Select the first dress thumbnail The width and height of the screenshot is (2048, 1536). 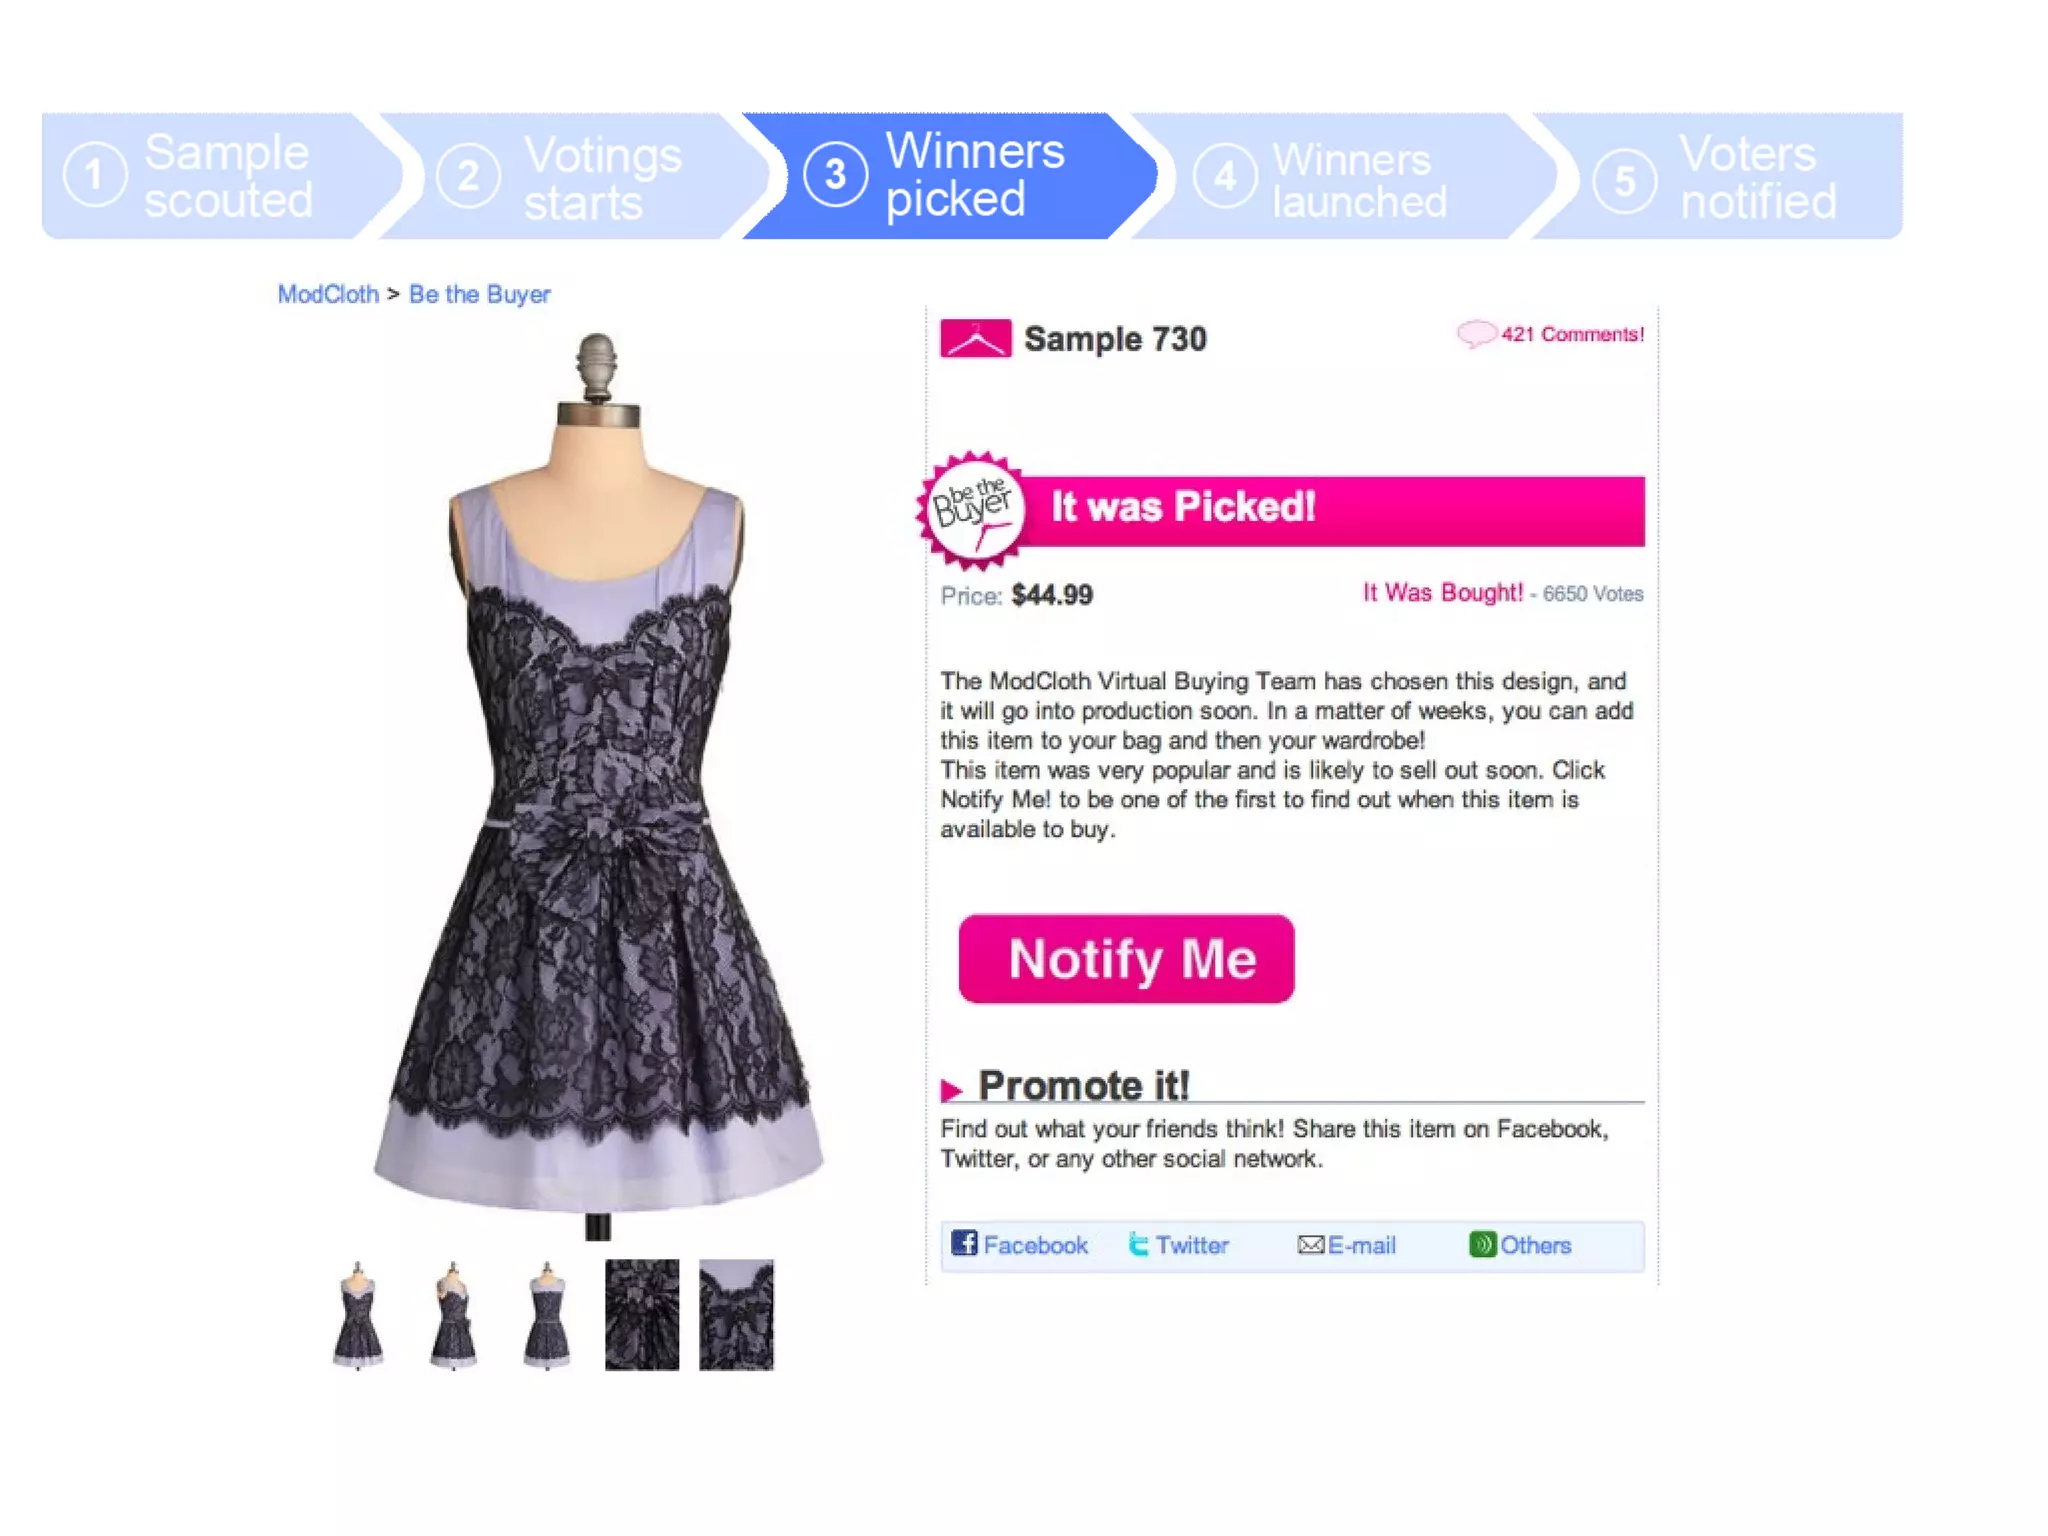357,1314
